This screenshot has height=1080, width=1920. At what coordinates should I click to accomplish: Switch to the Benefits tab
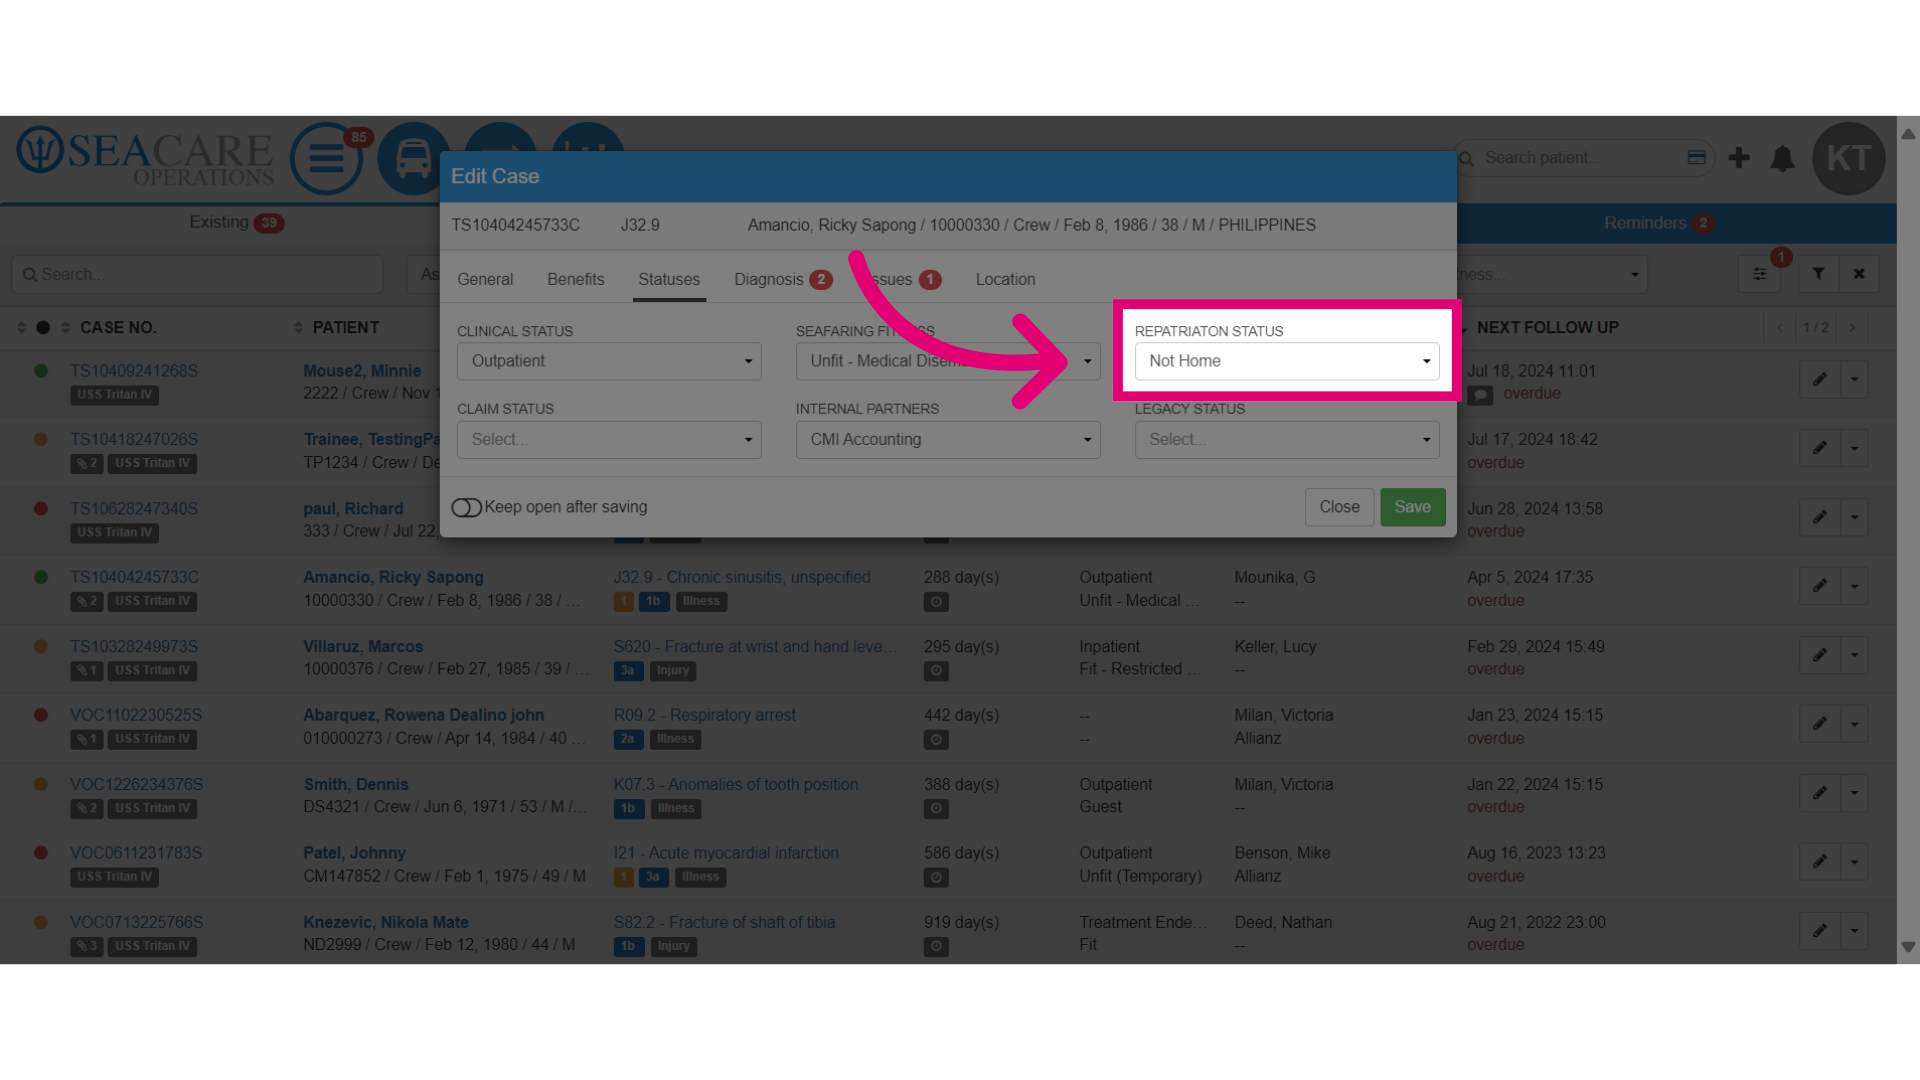click(576, 280)
